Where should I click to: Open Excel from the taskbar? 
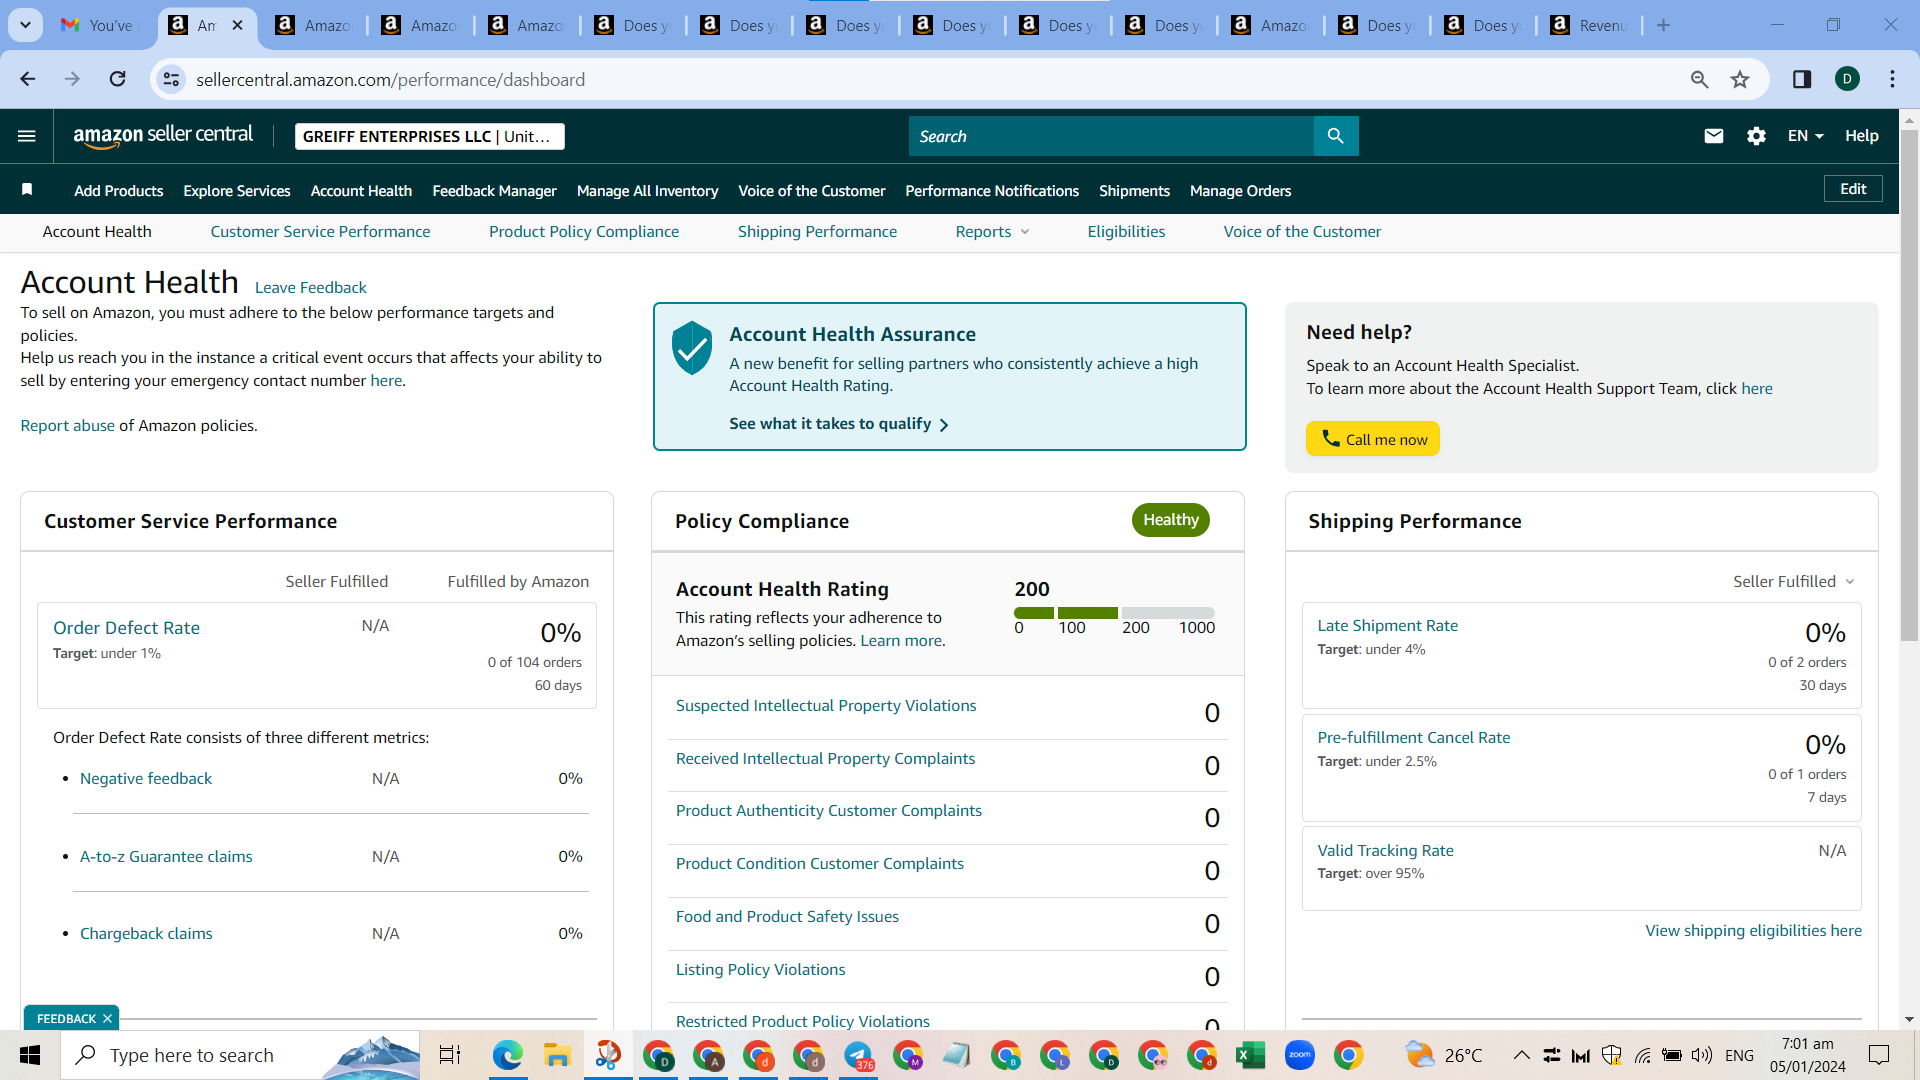1250,1055
